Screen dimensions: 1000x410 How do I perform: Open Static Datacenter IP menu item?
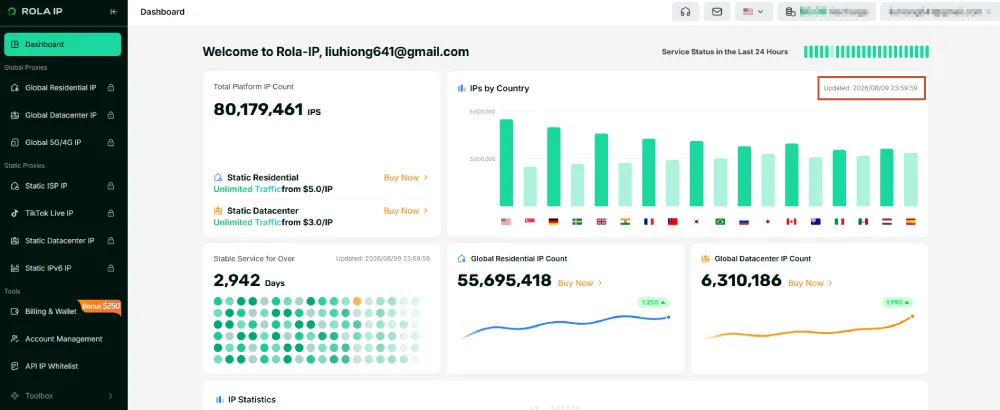click(x=62, y=241)
